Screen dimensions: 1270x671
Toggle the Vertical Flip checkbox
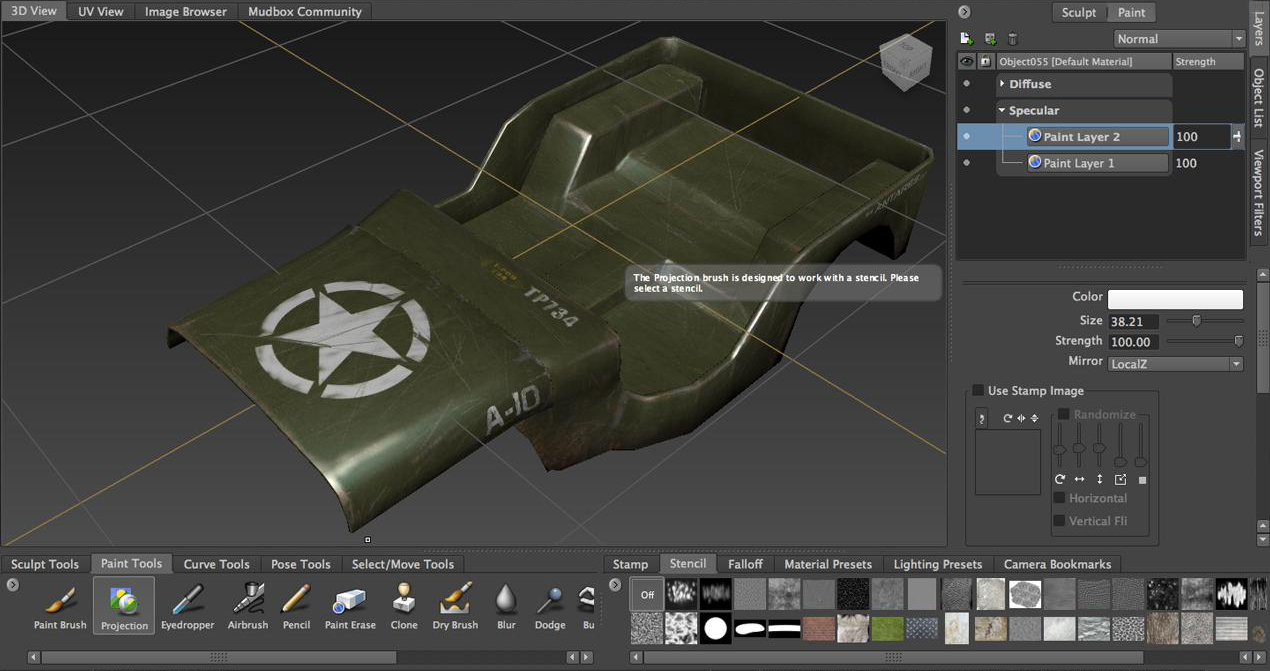[1059, 521]
